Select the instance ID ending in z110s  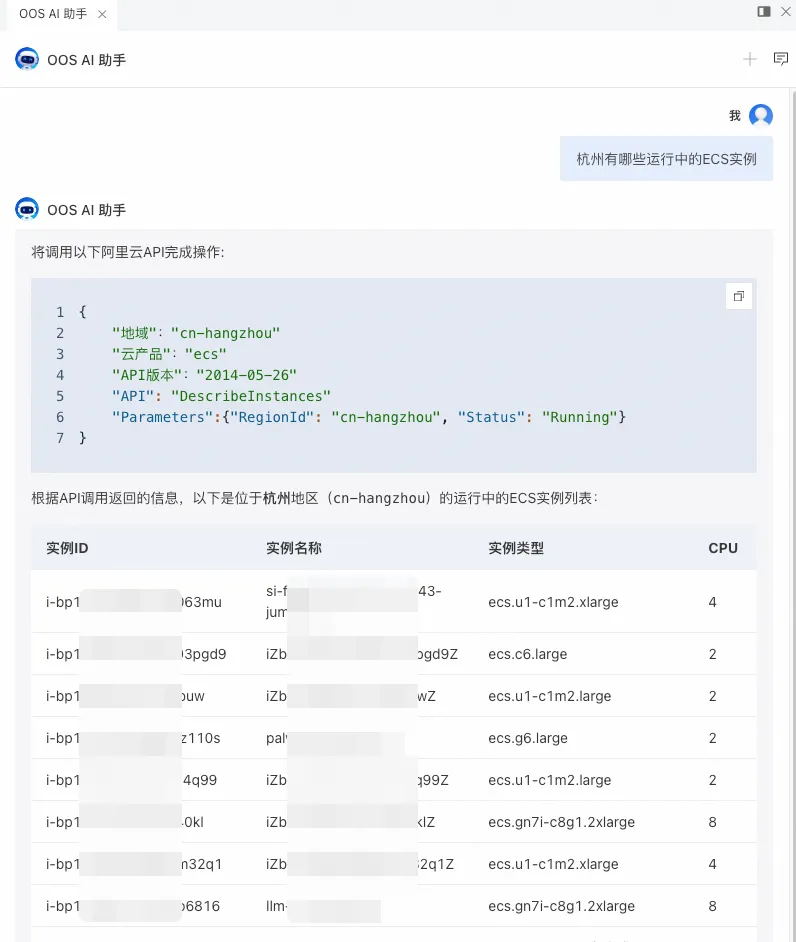coord(133,738)
